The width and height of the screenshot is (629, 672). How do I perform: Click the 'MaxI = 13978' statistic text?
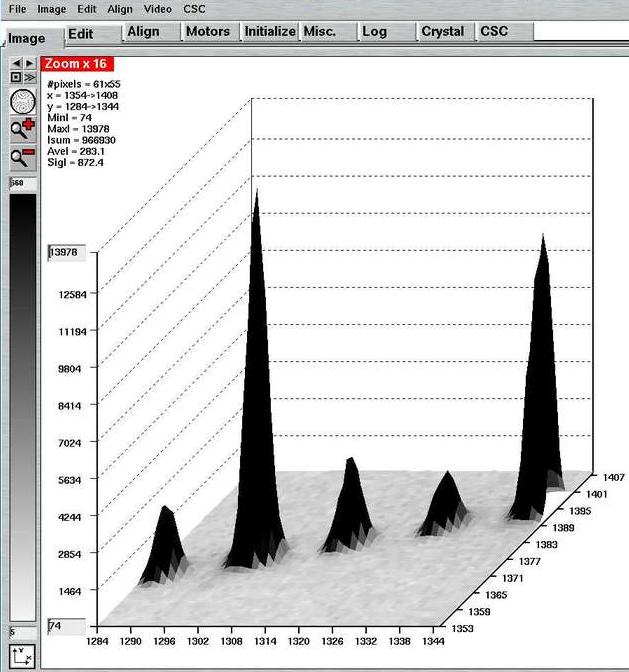coord(78,129)
